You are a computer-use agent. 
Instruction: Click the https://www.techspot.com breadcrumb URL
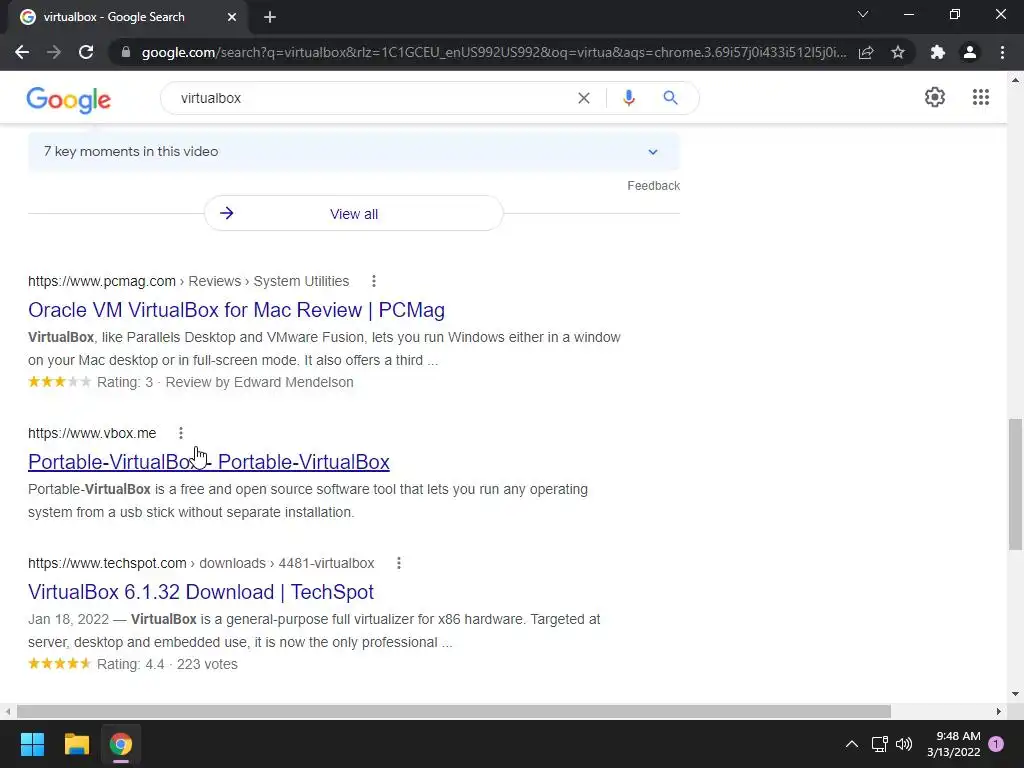[107, 563]
